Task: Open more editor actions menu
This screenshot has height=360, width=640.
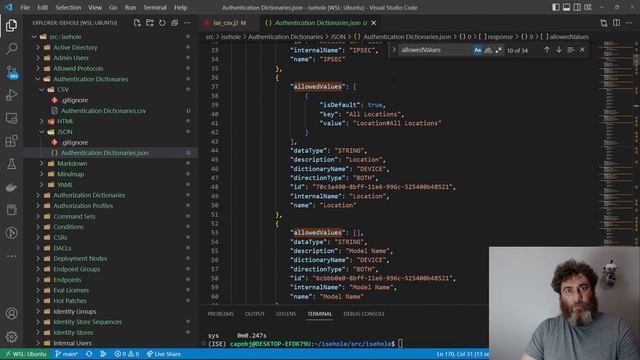Action: 629,23
